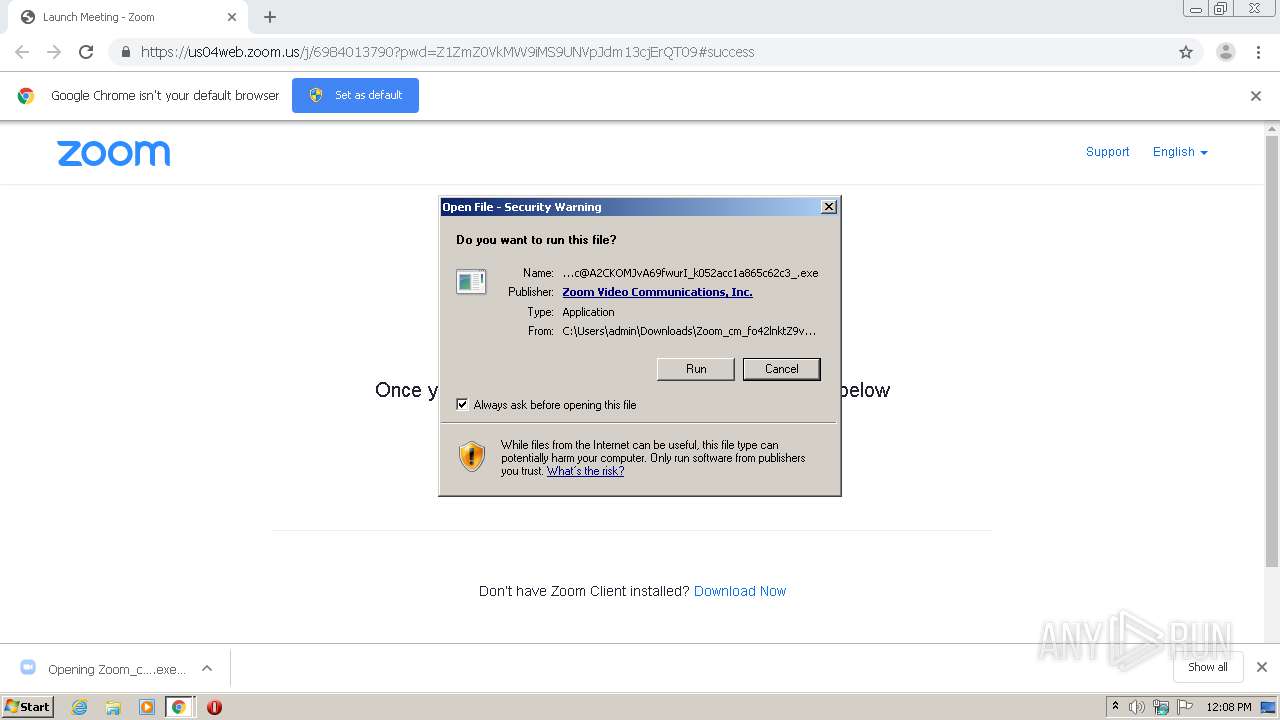The image size is (1280, 720).
Task: Click the Download Now link
Action: 740,591
